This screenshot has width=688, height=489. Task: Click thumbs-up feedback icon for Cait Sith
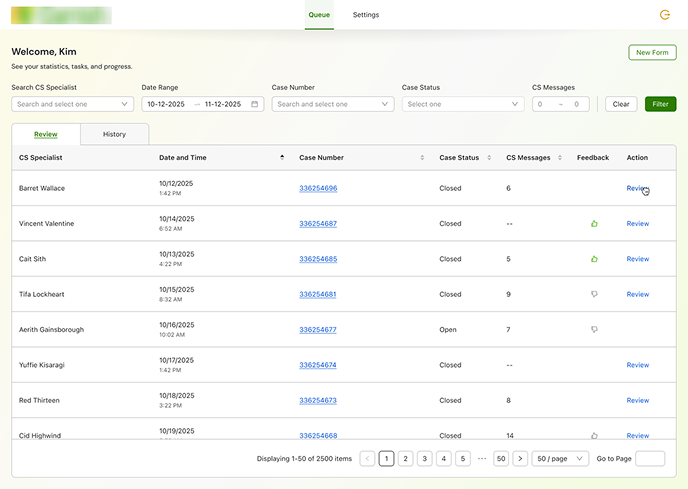[594, 259]
